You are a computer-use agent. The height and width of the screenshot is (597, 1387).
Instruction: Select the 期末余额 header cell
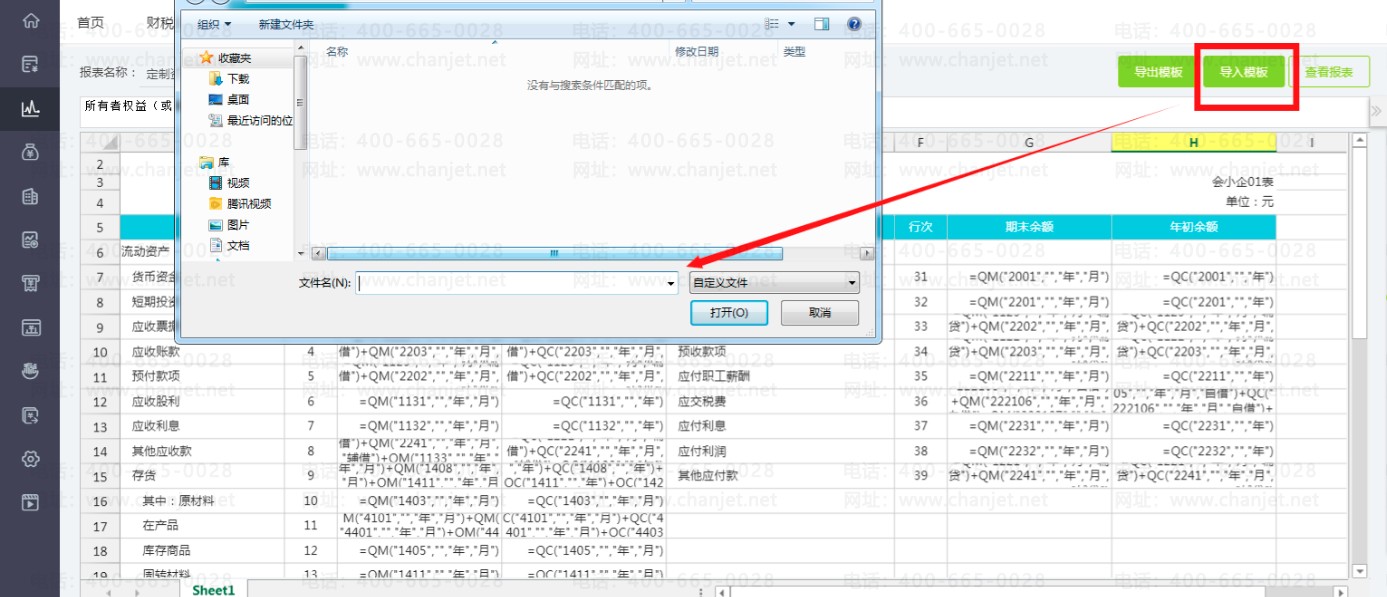(x=1029, y=227)
